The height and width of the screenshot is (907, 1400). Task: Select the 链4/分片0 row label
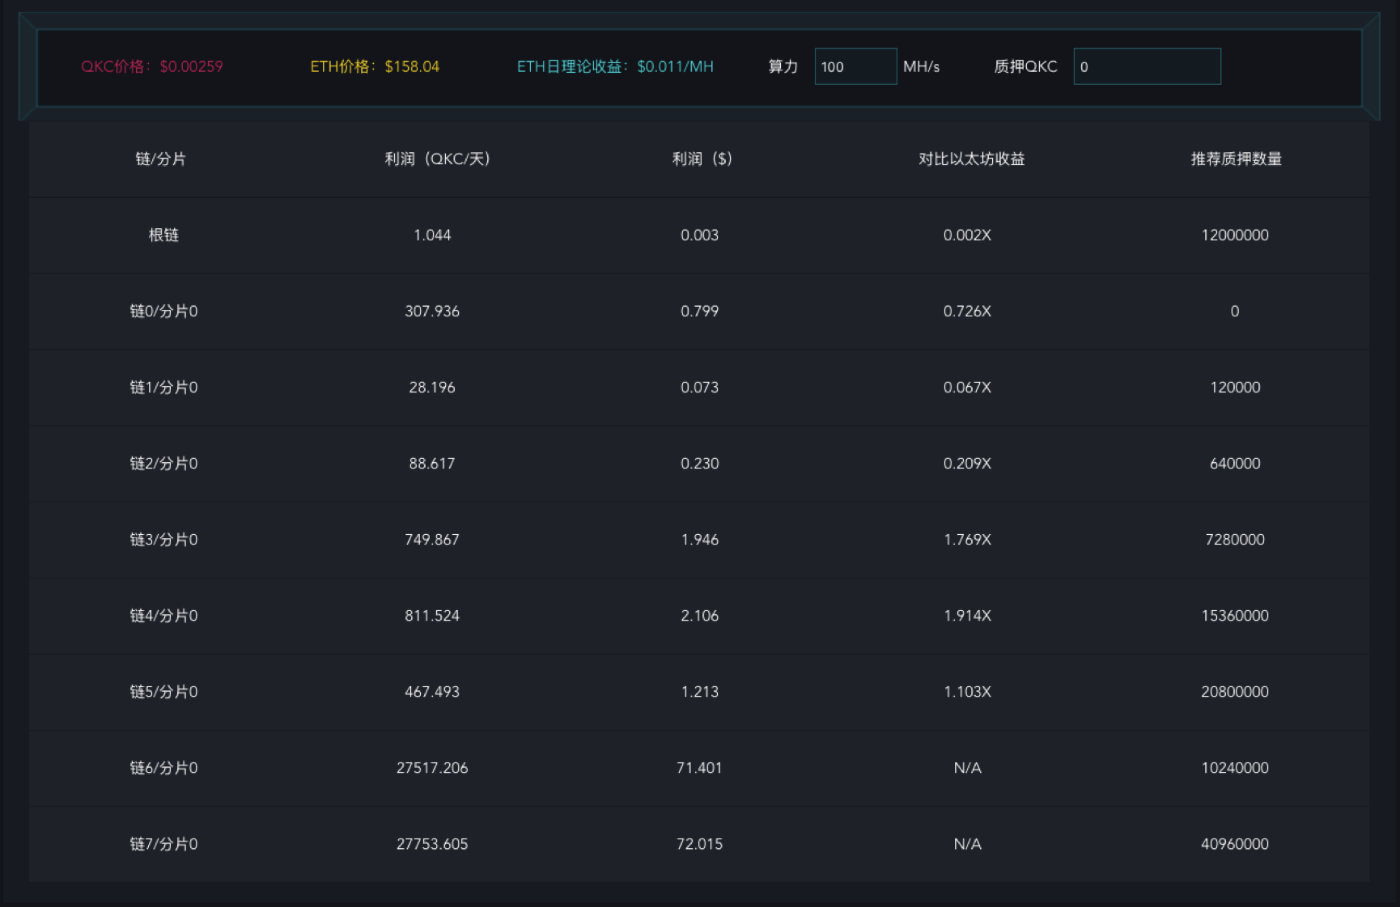164,616
